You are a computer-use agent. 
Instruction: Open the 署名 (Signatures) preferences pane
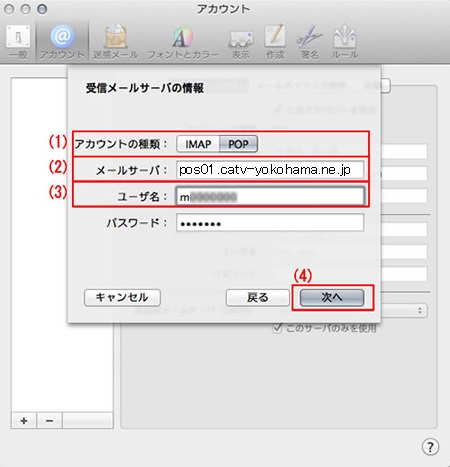309,42
